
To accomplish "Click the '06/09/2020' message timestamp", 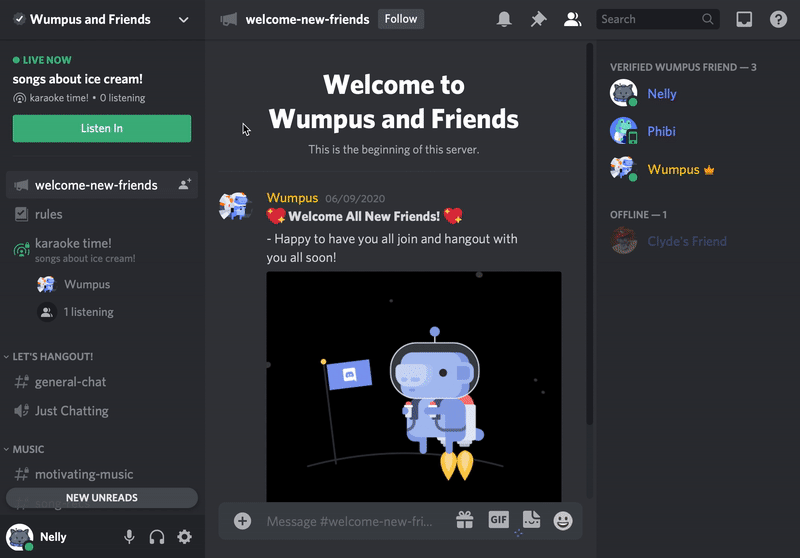I will (x=355, y=198).
